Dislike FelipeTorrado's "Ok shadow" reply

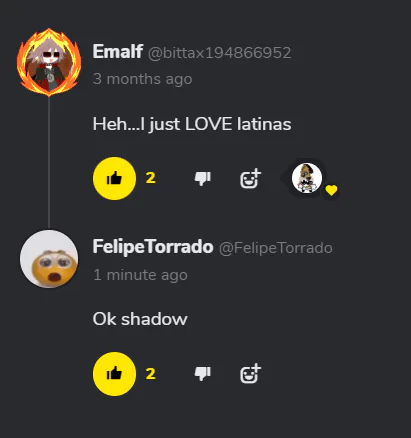[203, 374]
